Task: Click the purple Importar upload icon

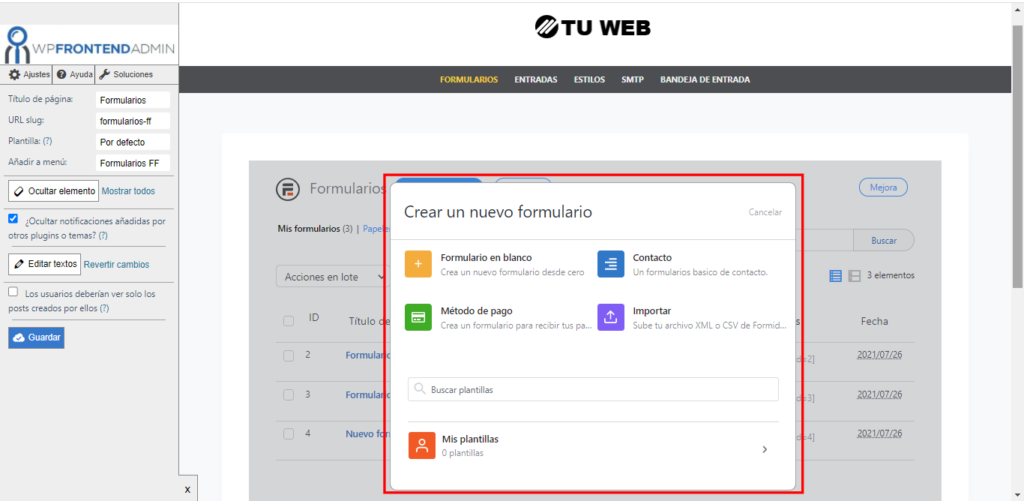Action: (x=610, y=317)
